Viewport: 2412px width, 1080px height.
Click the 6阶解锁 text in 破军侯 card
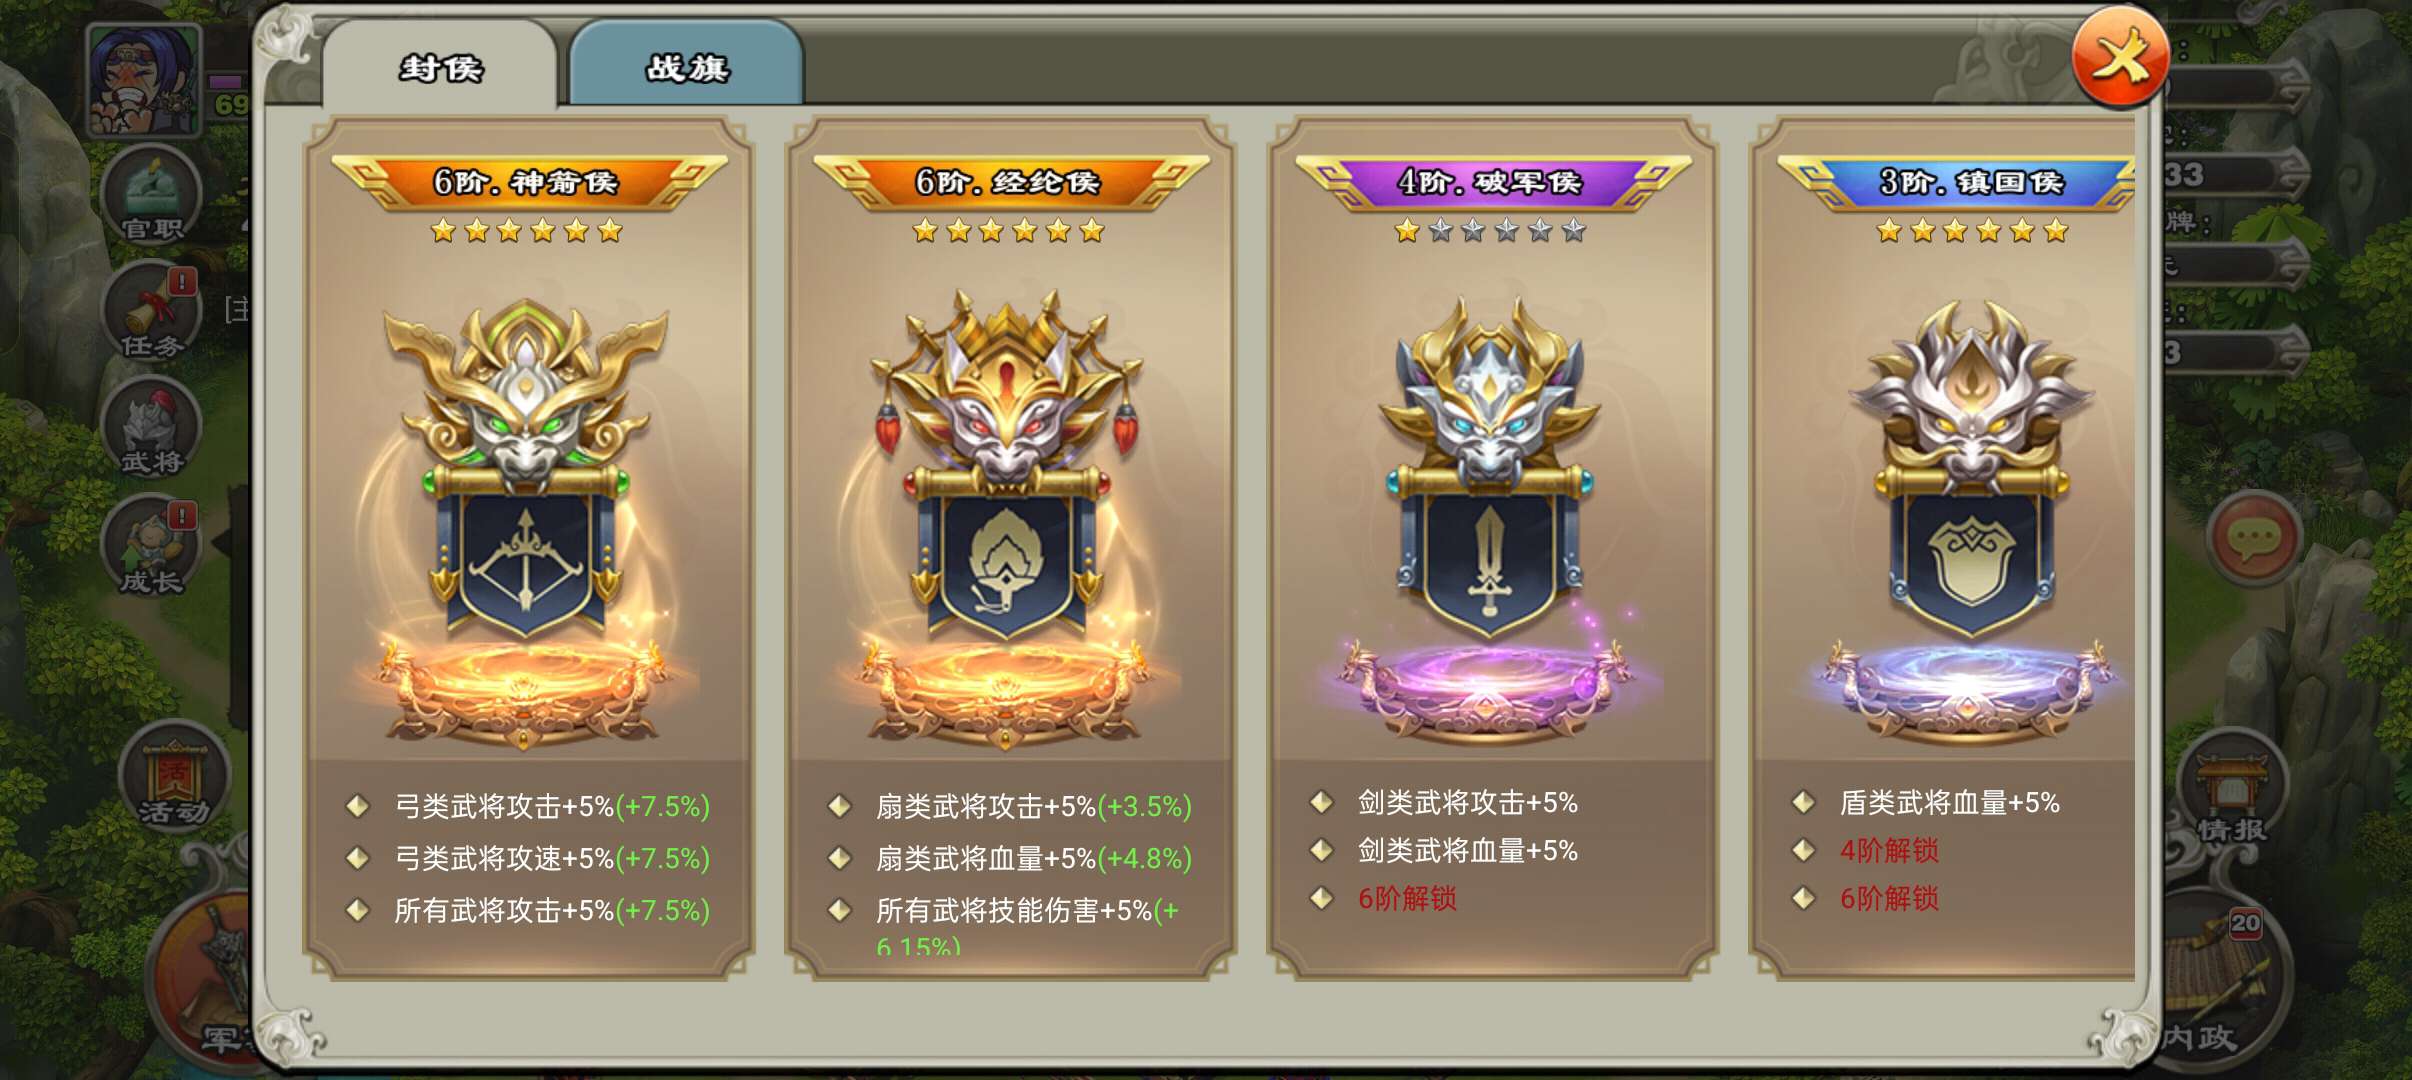[x=1407, y=899]
